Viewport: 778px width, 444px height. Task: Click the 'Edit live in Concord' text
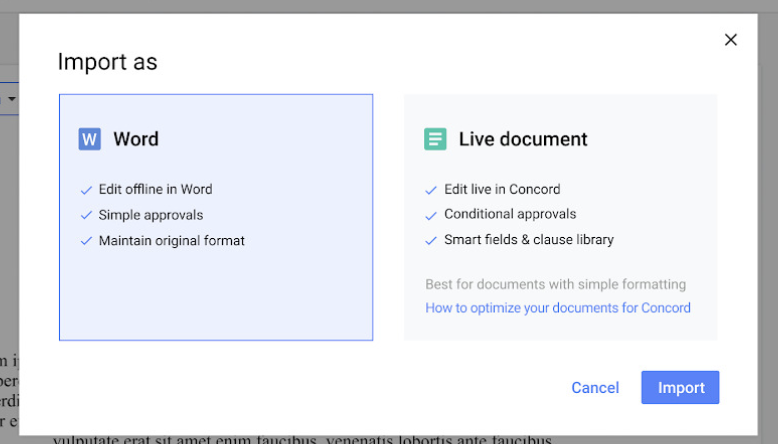(502, 189)
